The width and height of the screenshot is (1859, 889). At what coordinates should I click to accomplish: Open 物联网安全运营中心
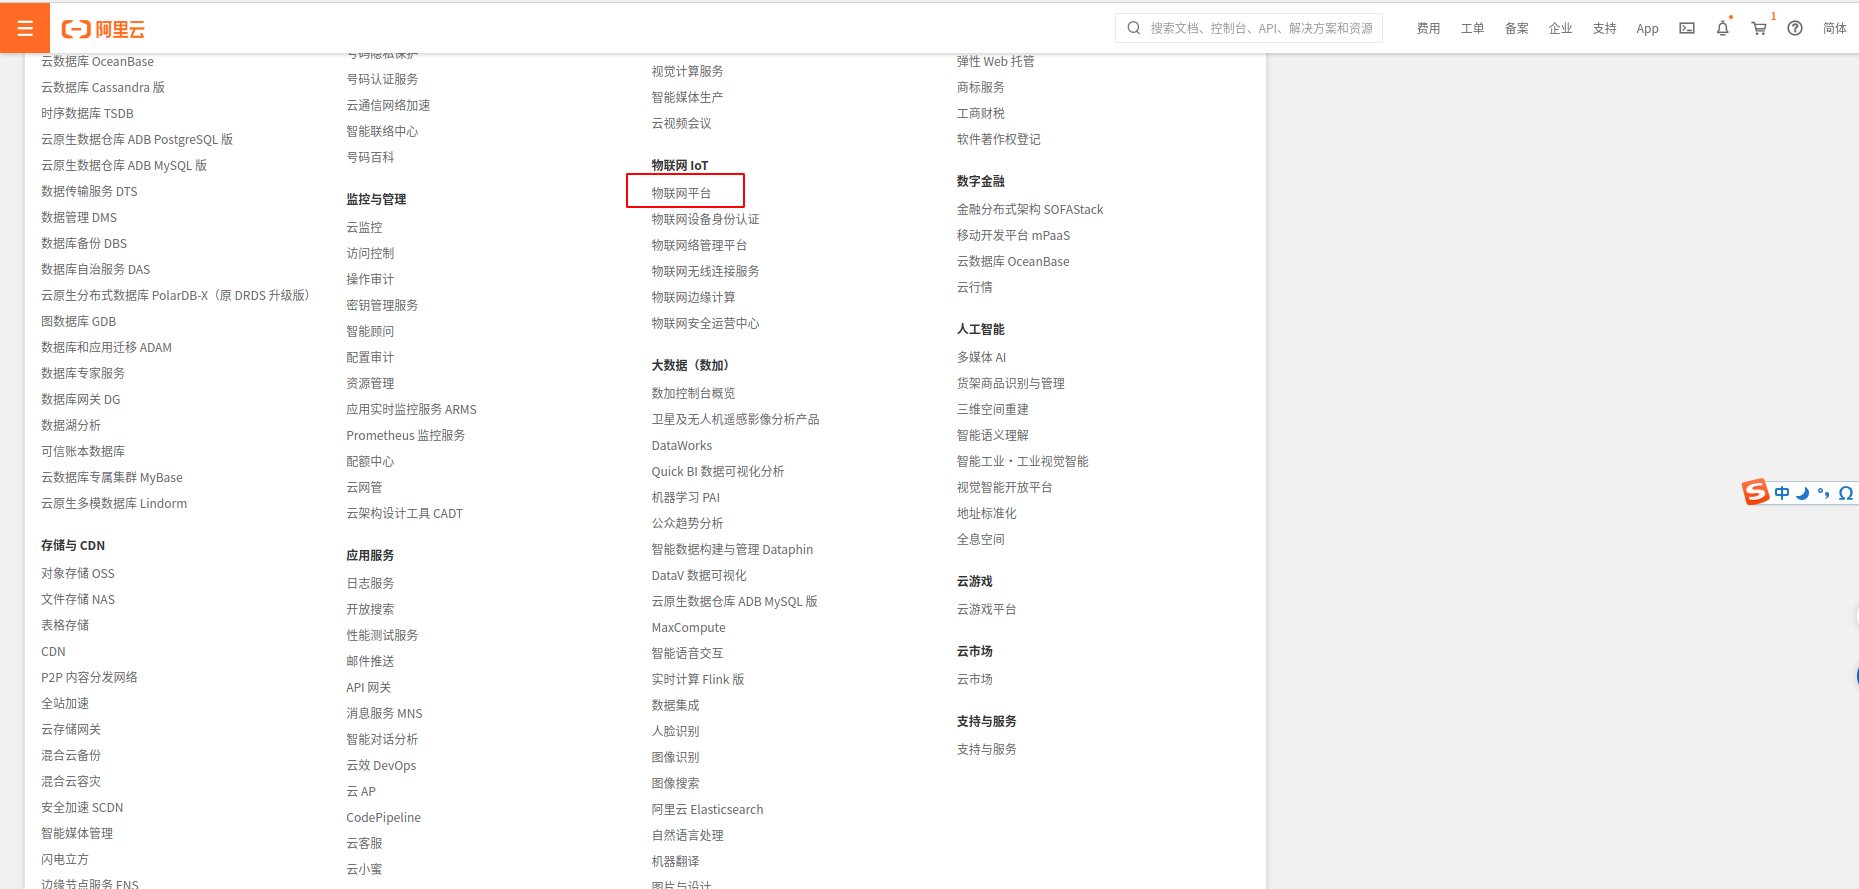pos(705,323)
